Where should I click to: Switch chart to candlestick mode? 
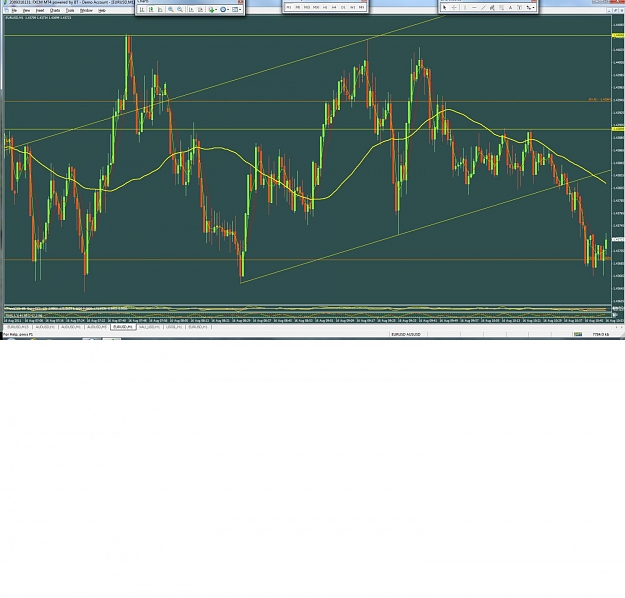click(x=151, y=10)
